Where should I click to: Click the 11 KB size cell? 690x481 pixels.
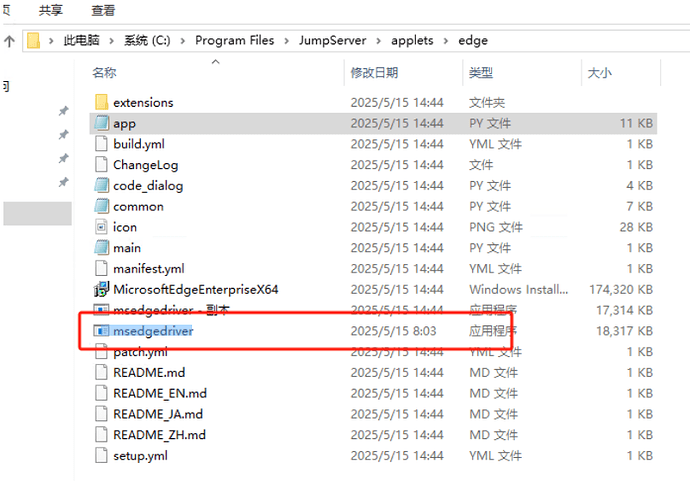click(x=637, y=123)
